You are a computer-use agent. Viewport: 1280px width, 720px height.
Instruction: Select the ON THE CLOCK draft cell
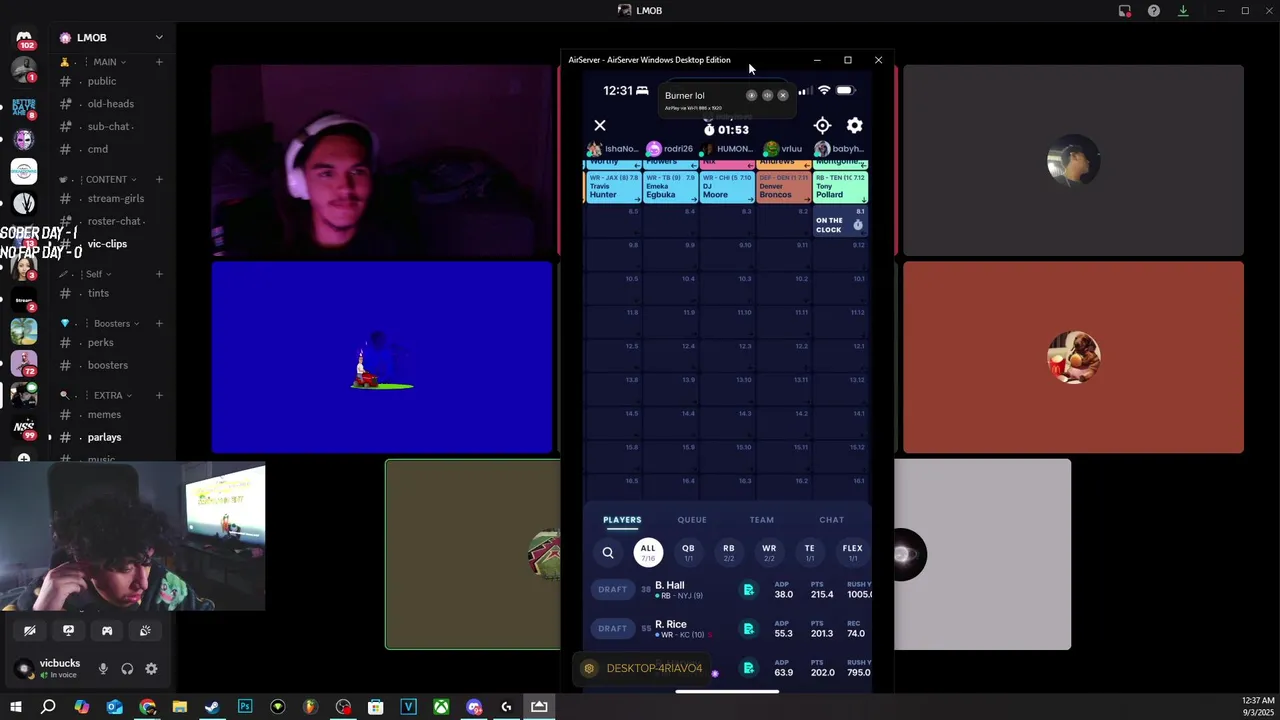pyautogui.click(x=840, y=223)
